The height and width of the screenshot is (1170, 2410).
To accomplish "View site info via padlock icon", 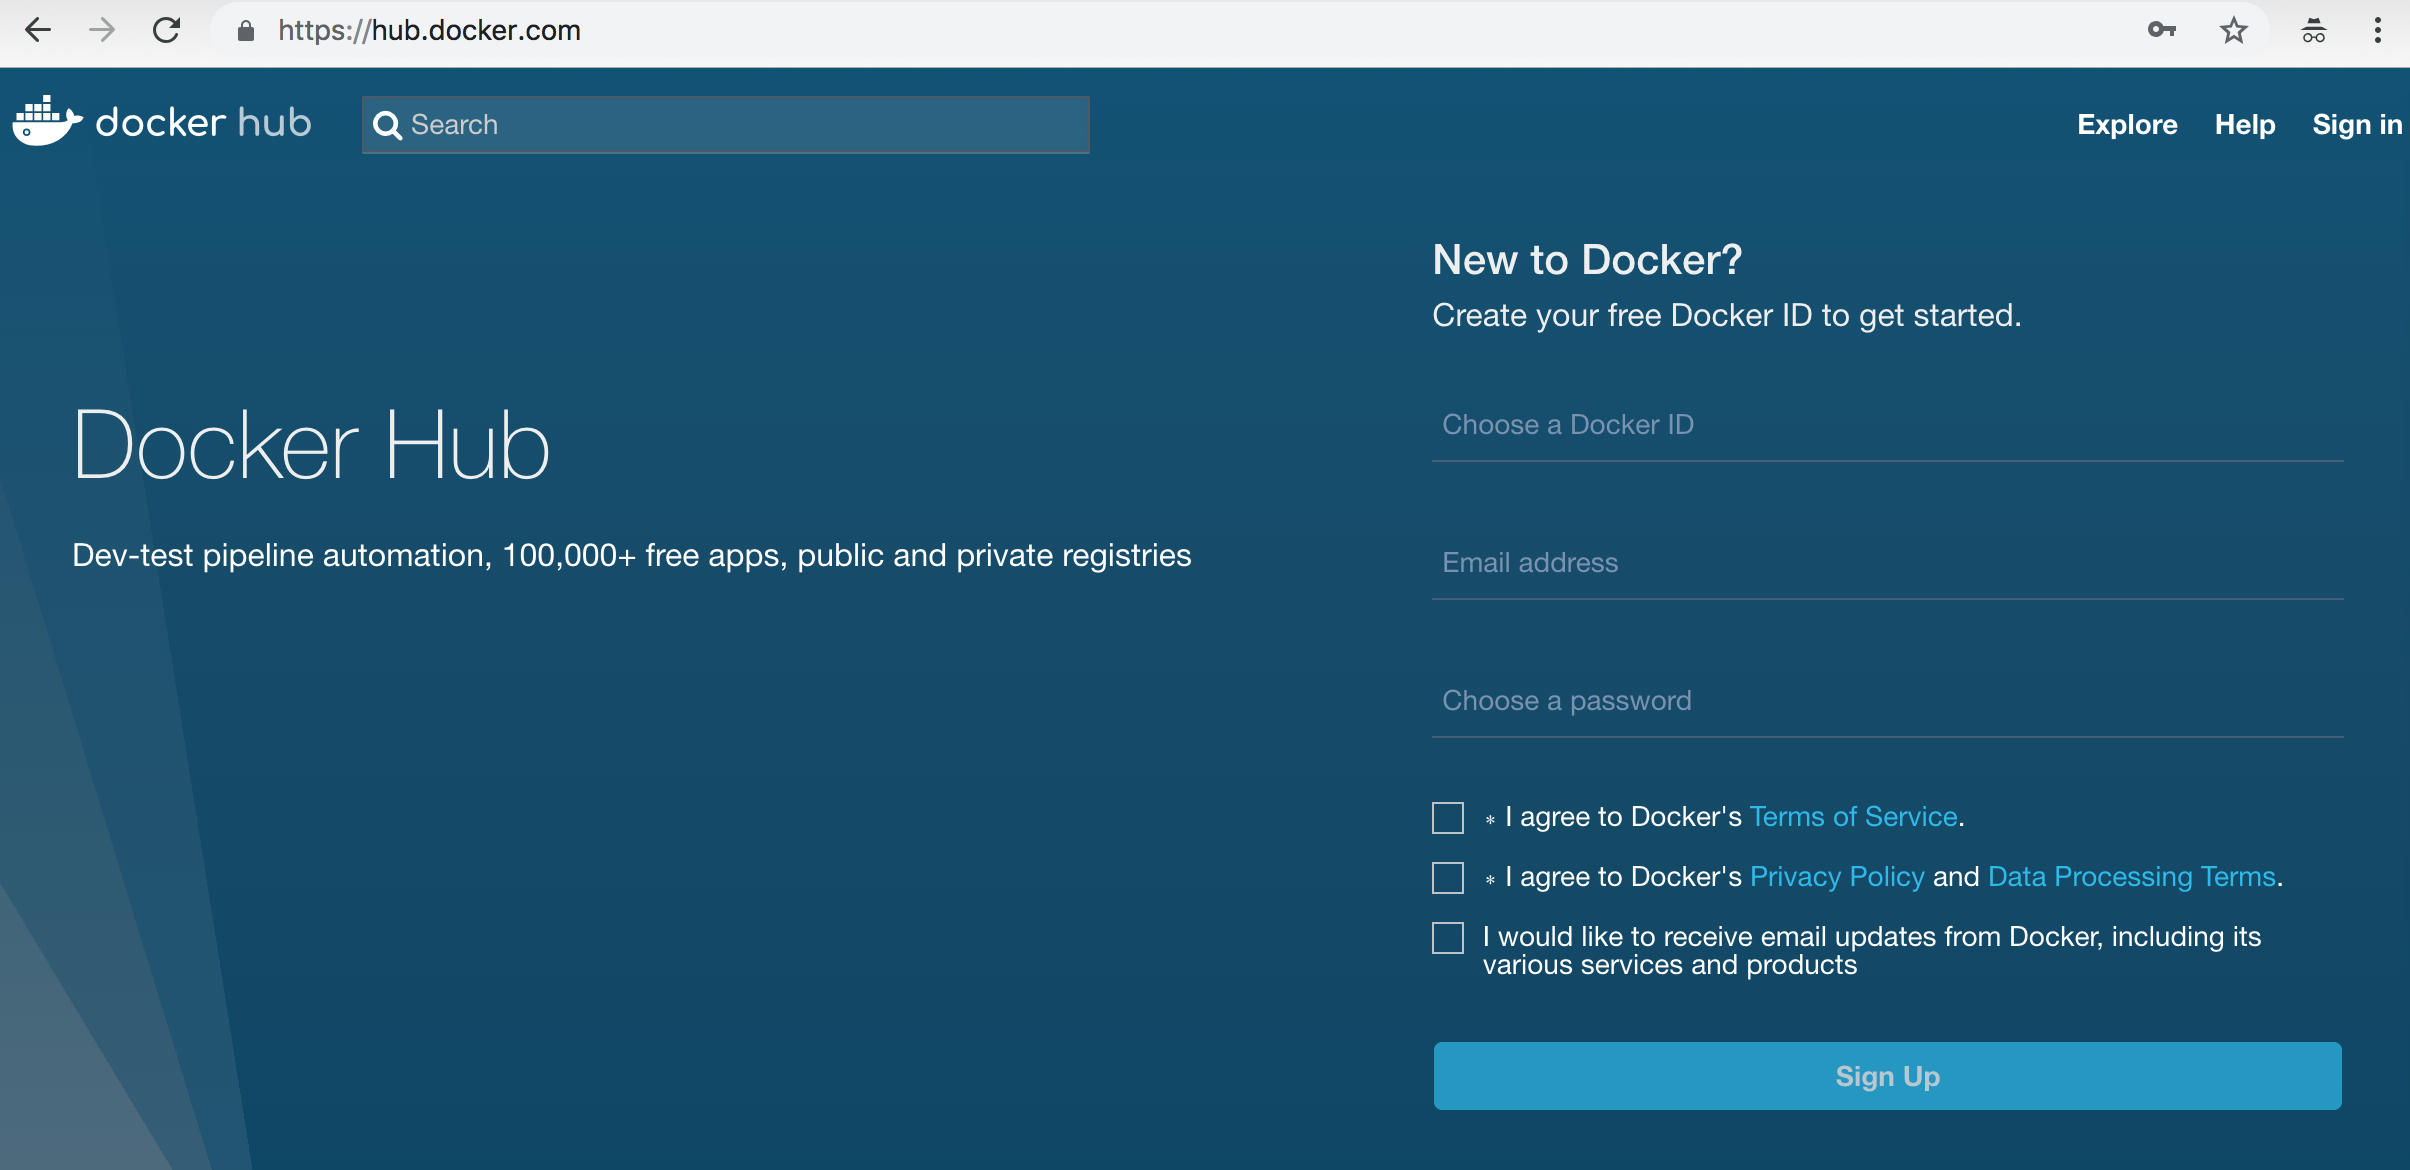I will coord(246,31).
